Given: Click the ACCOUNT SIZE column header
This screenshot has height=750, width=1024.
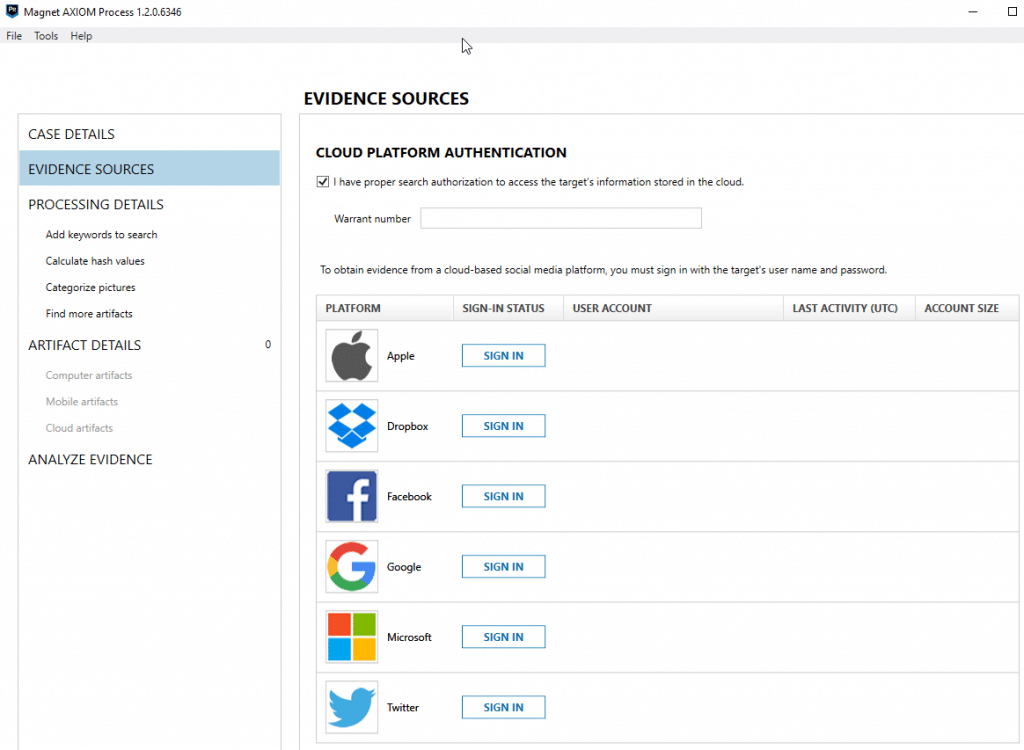Looking at the screenshot, I should tap(967, 308).
